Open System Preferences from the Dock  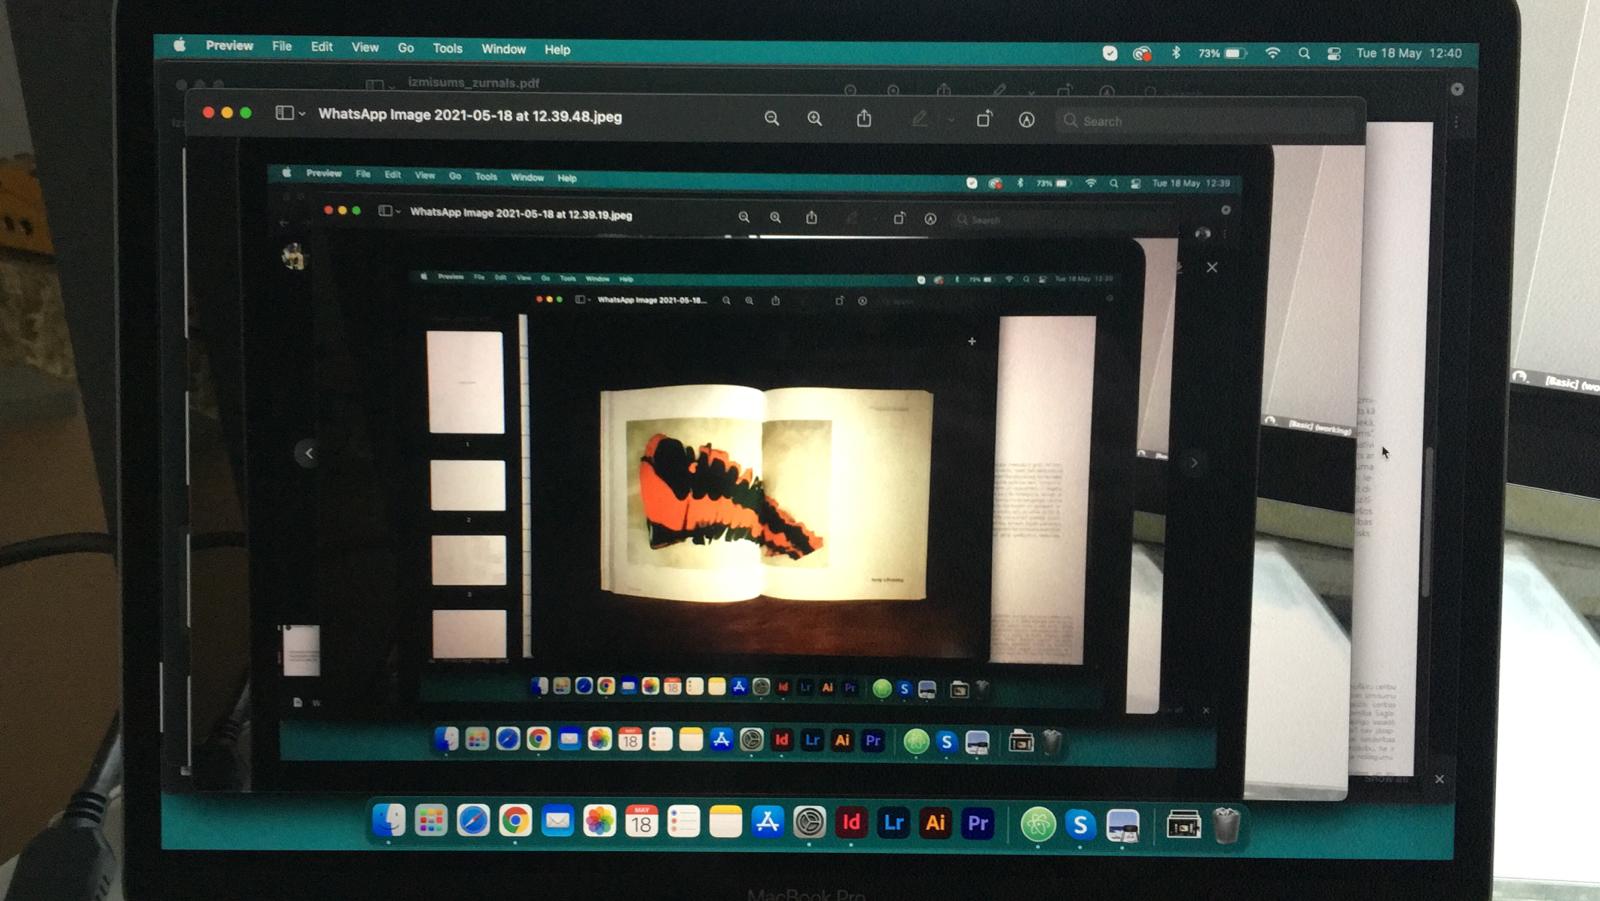(x=809, y=822)
